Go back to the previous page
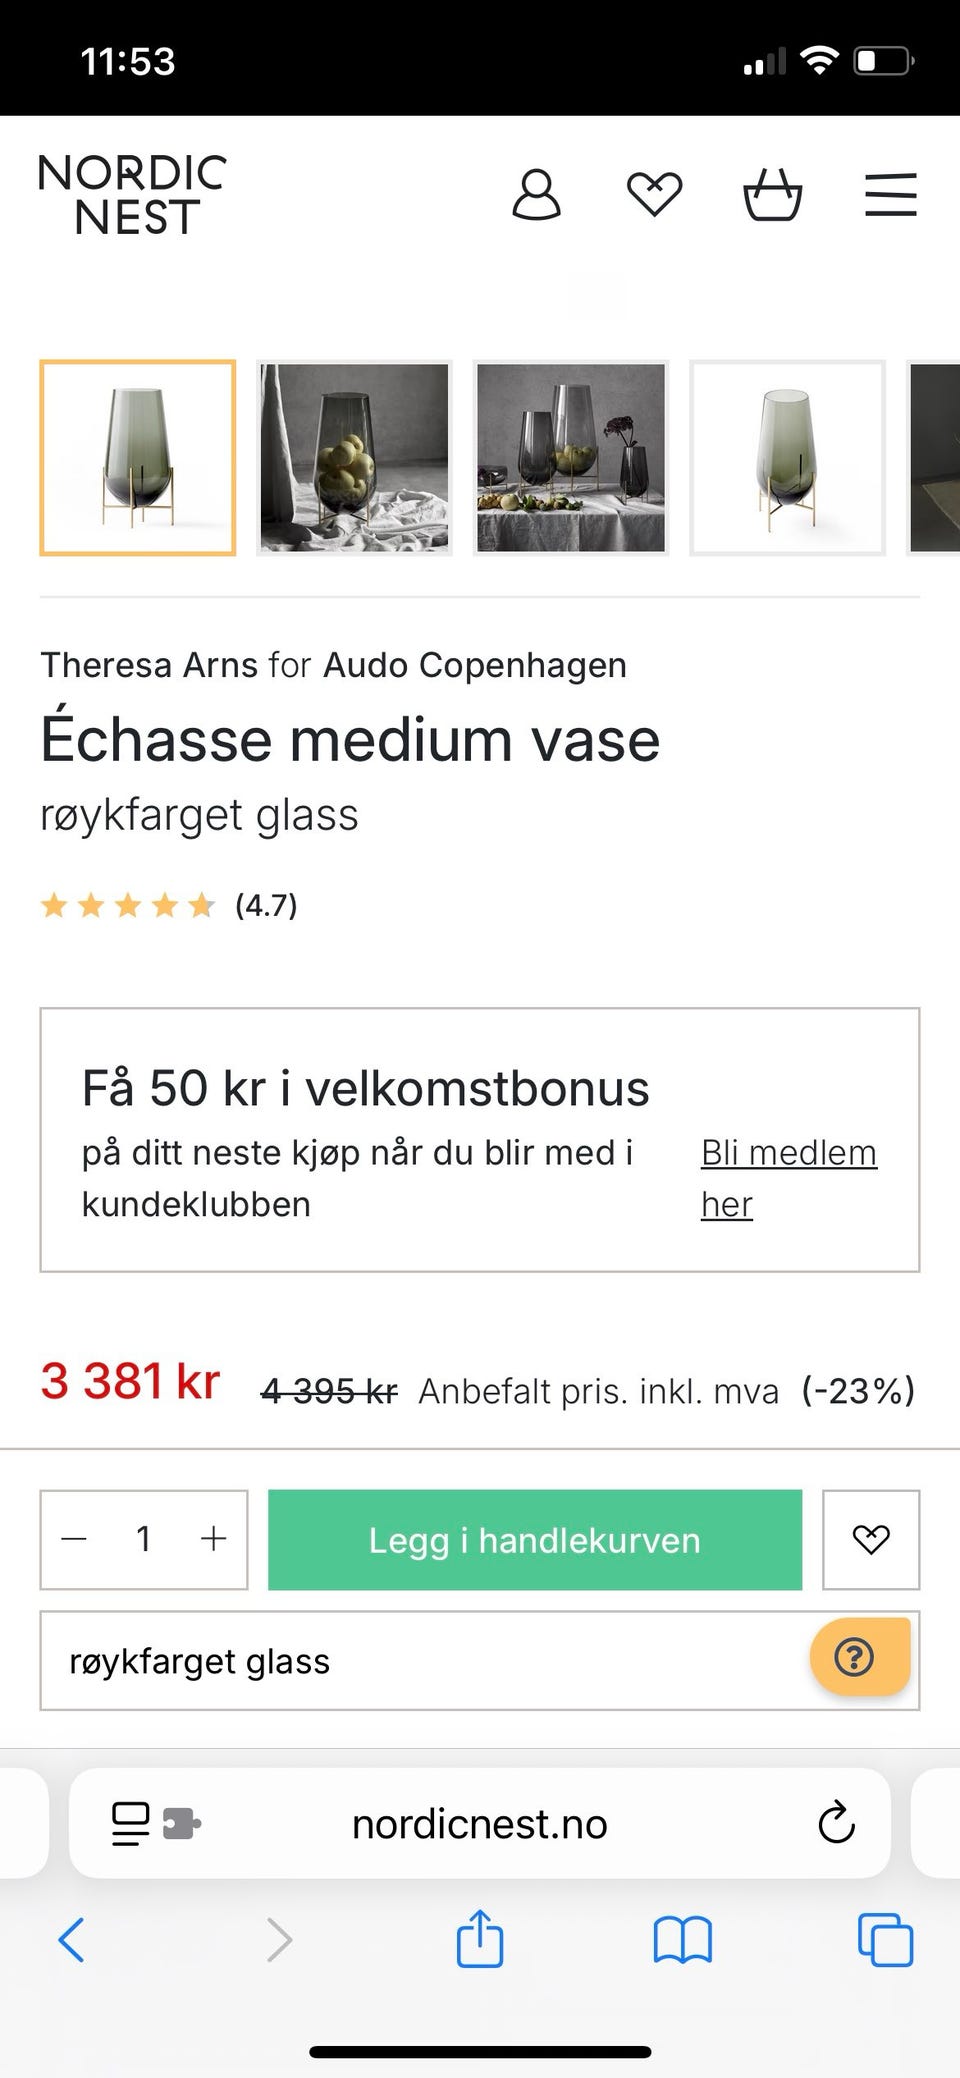This screenshot has height=2078, width=960. click(x=72, y=1940)
